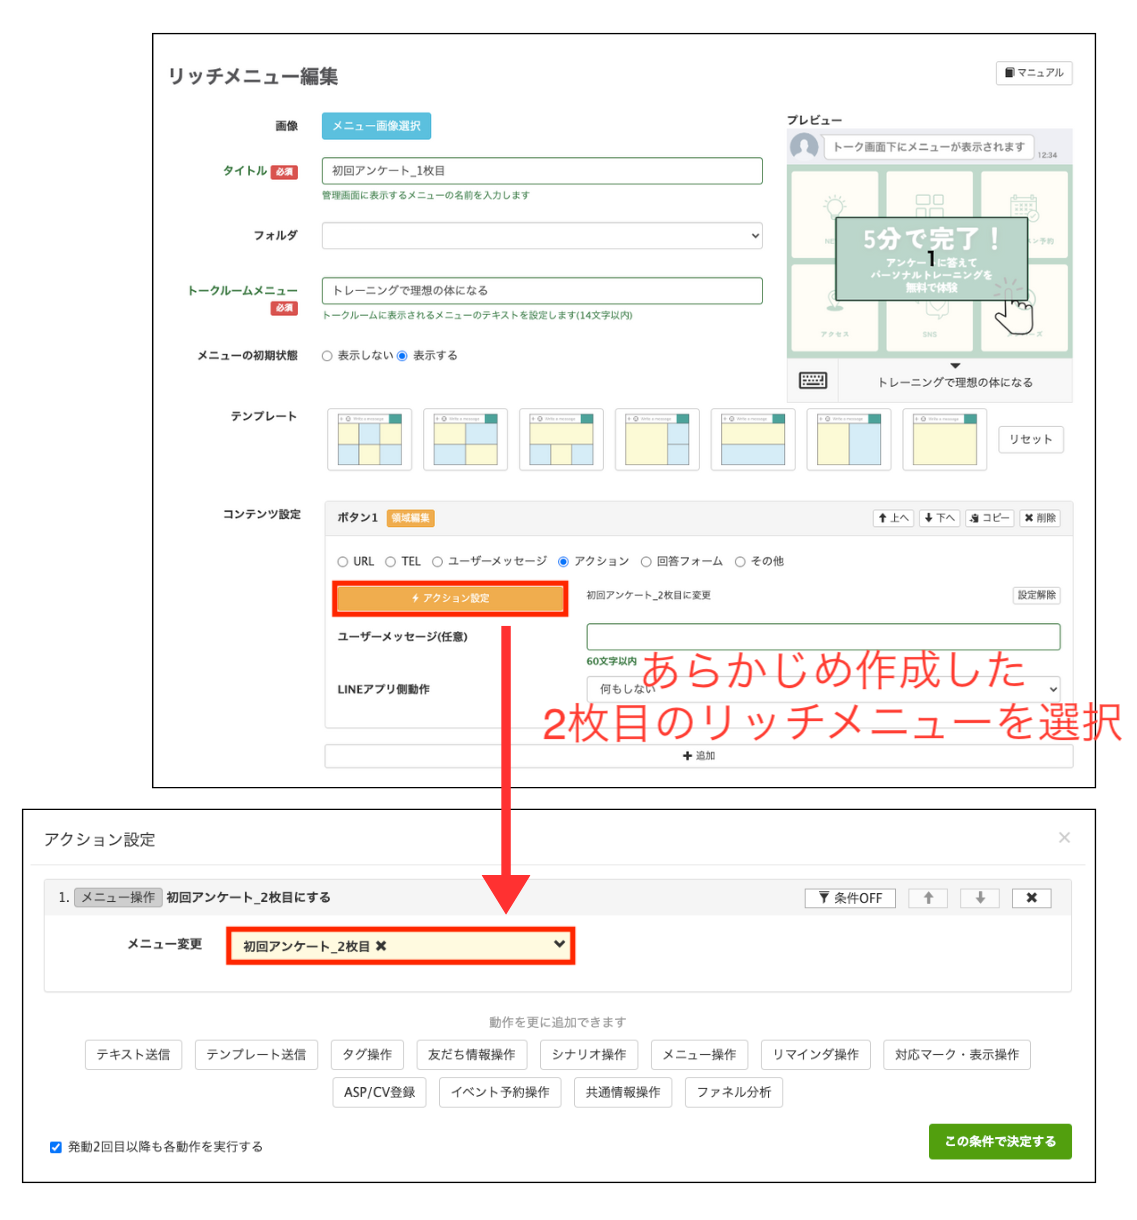Image resolution: width=1137 pixels, height=1220 pixels.
Task: Click the up arrow in action row 1
Action: 928,898
